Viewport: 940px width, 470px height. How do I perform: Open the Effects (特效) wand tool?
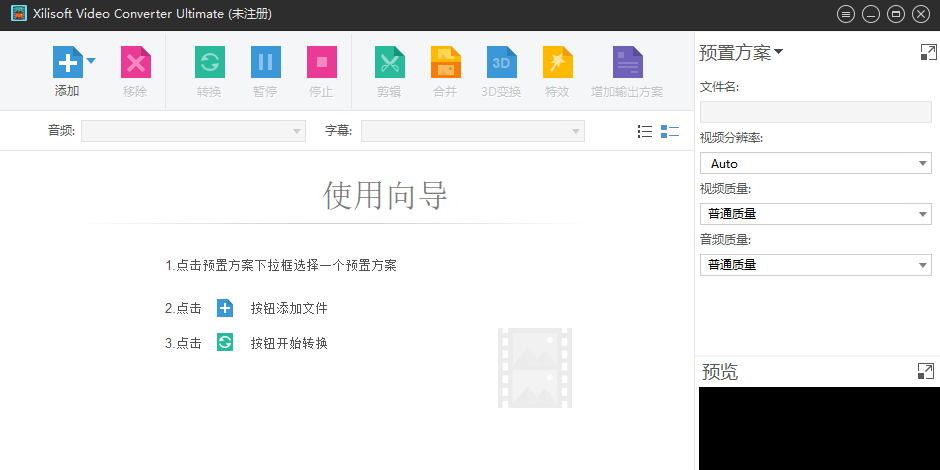pyautogui.click(x=557, y=63)
